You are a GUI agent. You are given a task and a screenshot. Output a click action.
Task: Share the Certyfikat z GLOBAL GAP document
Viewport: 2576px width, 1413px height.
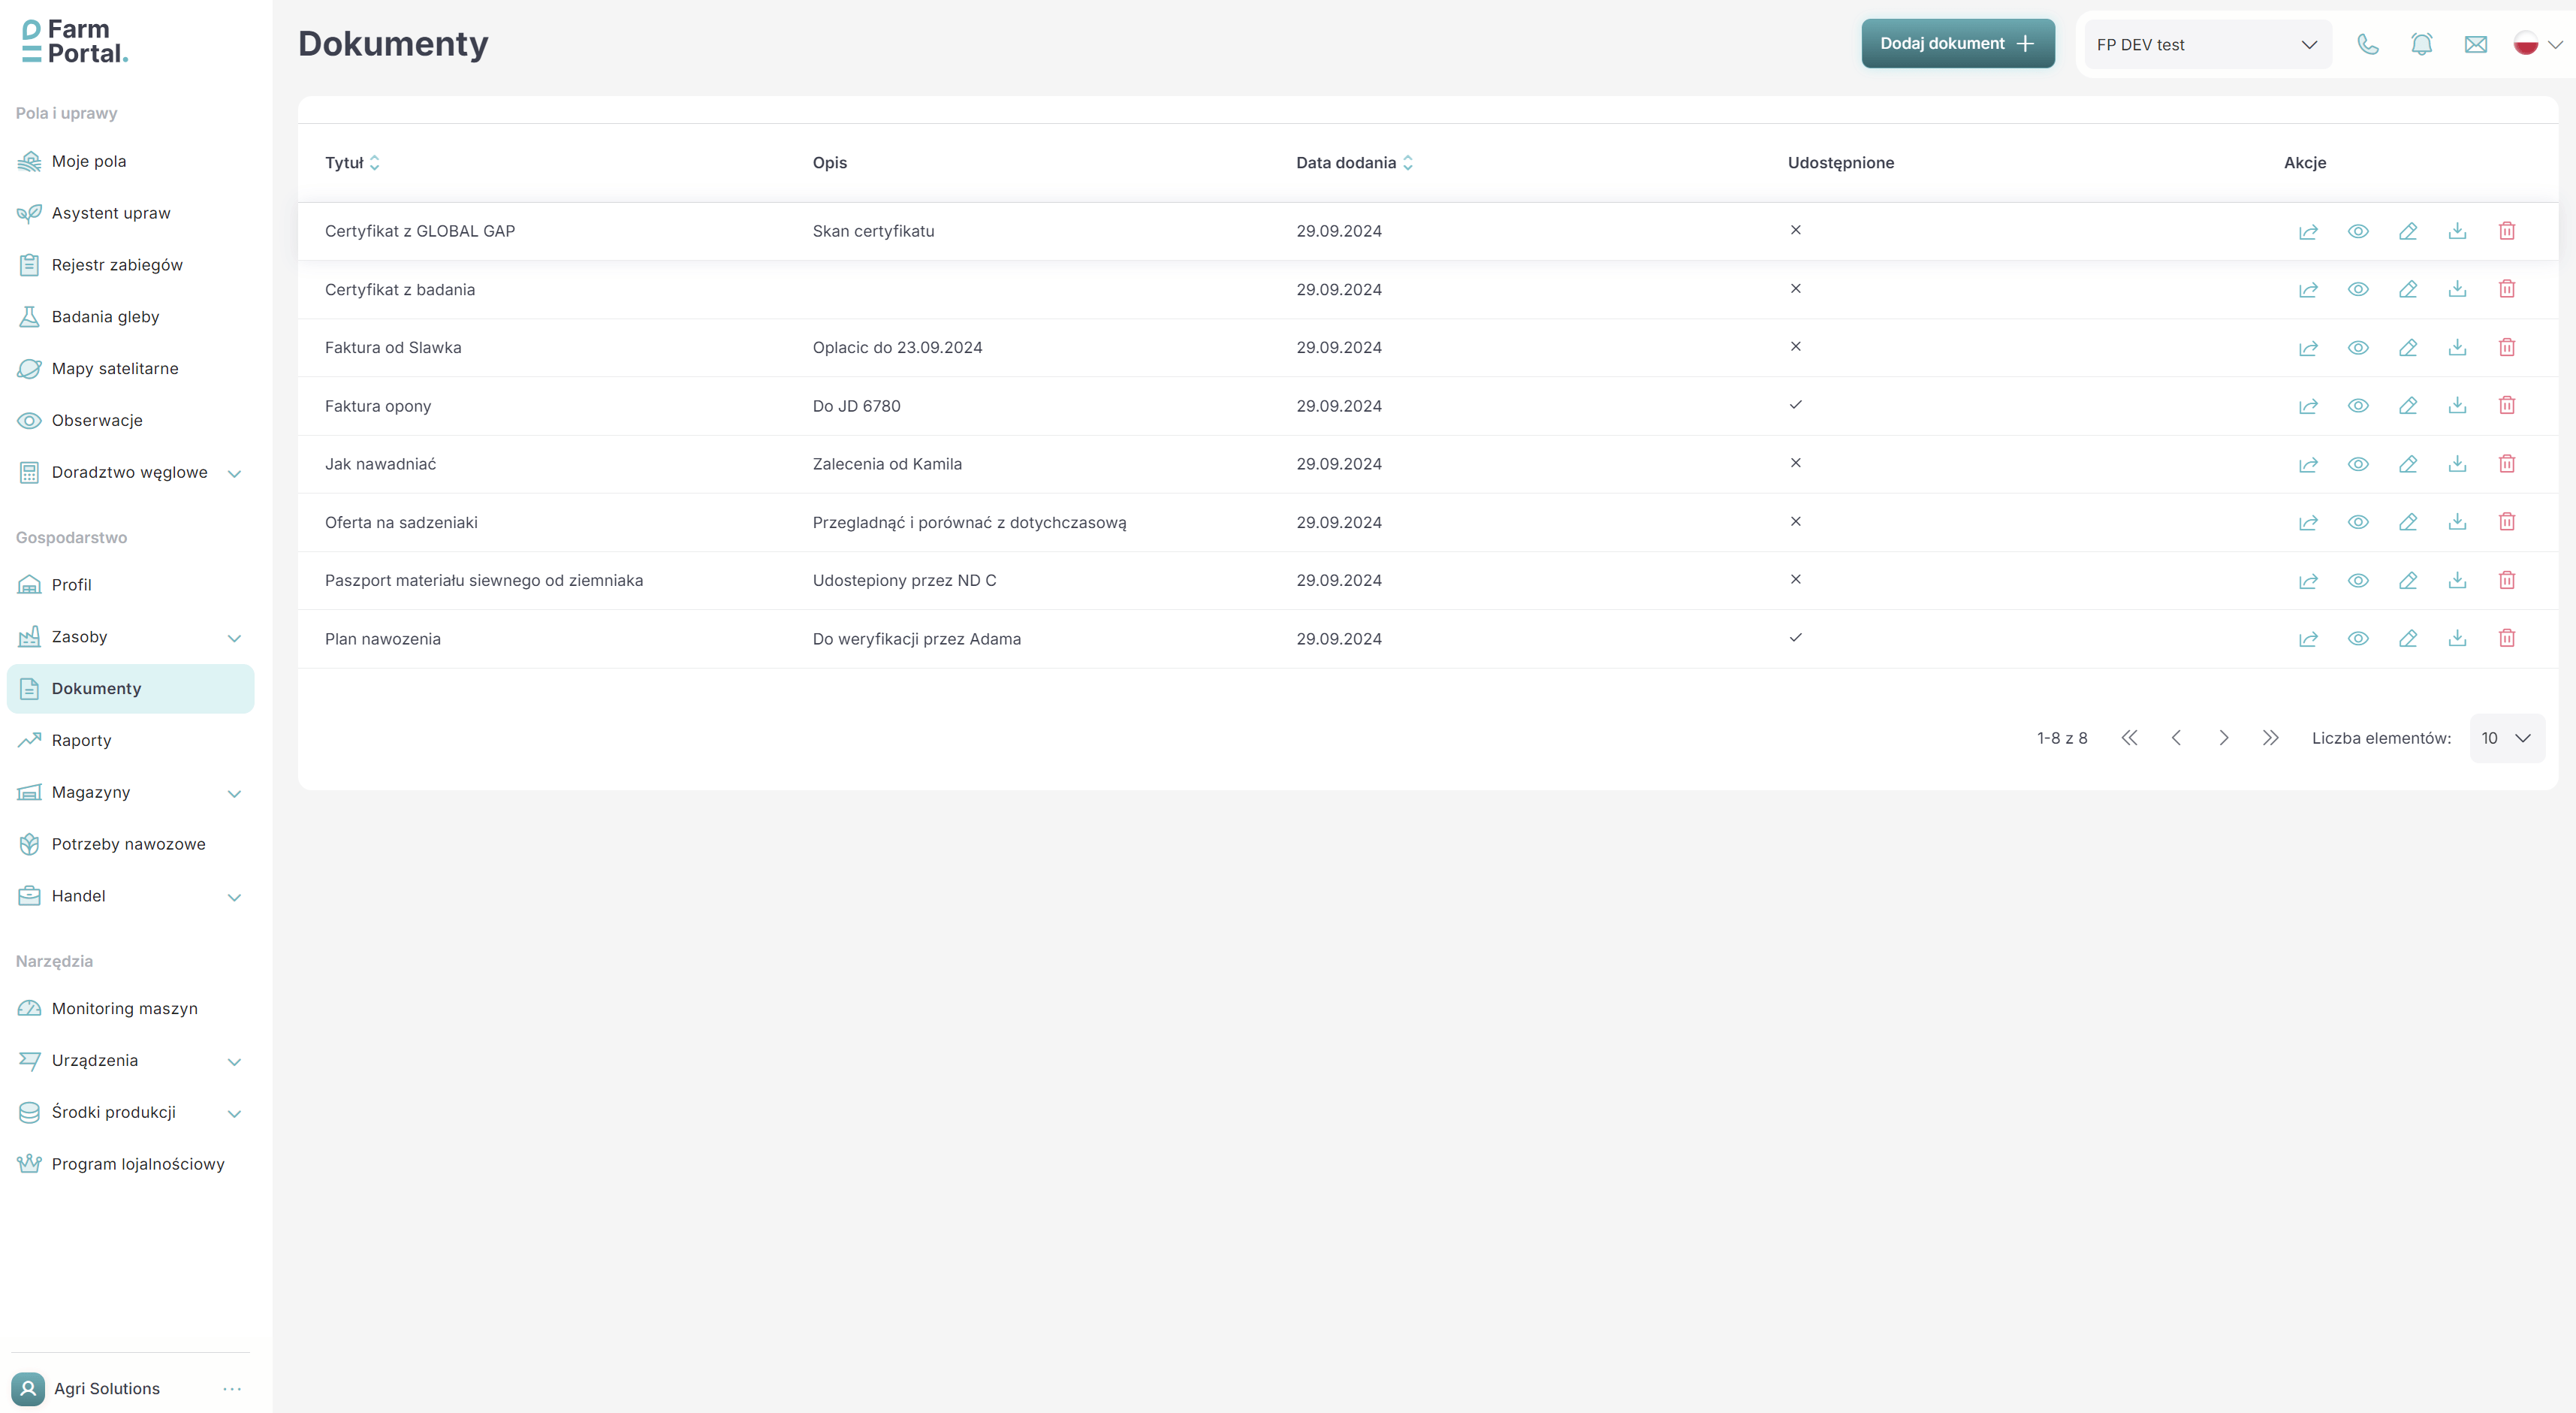pos(2308,231)
